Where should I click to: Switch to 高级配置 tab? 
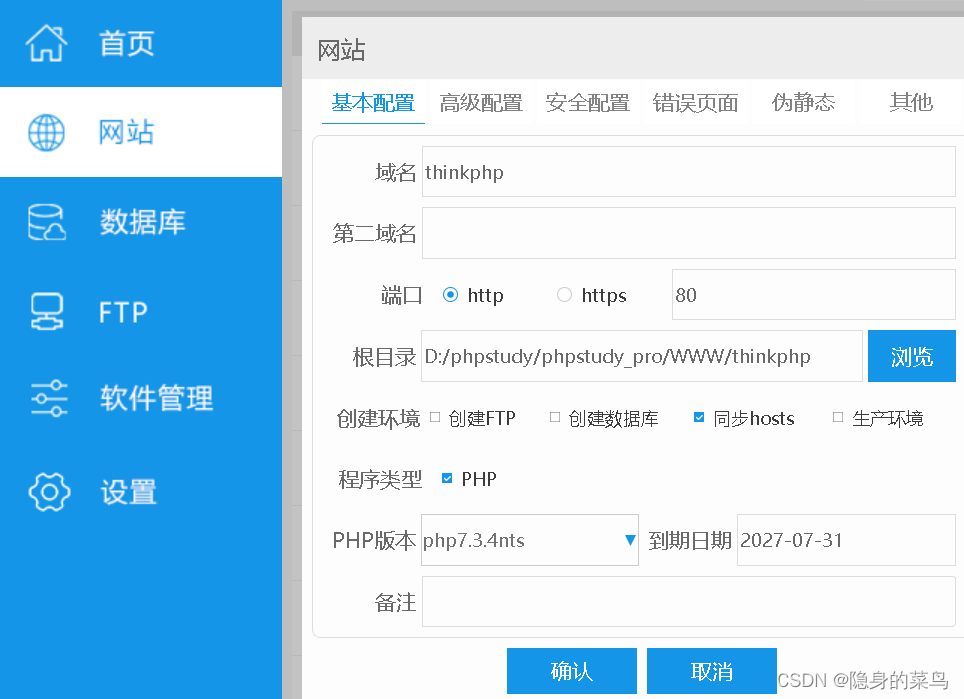pos(481,103)
